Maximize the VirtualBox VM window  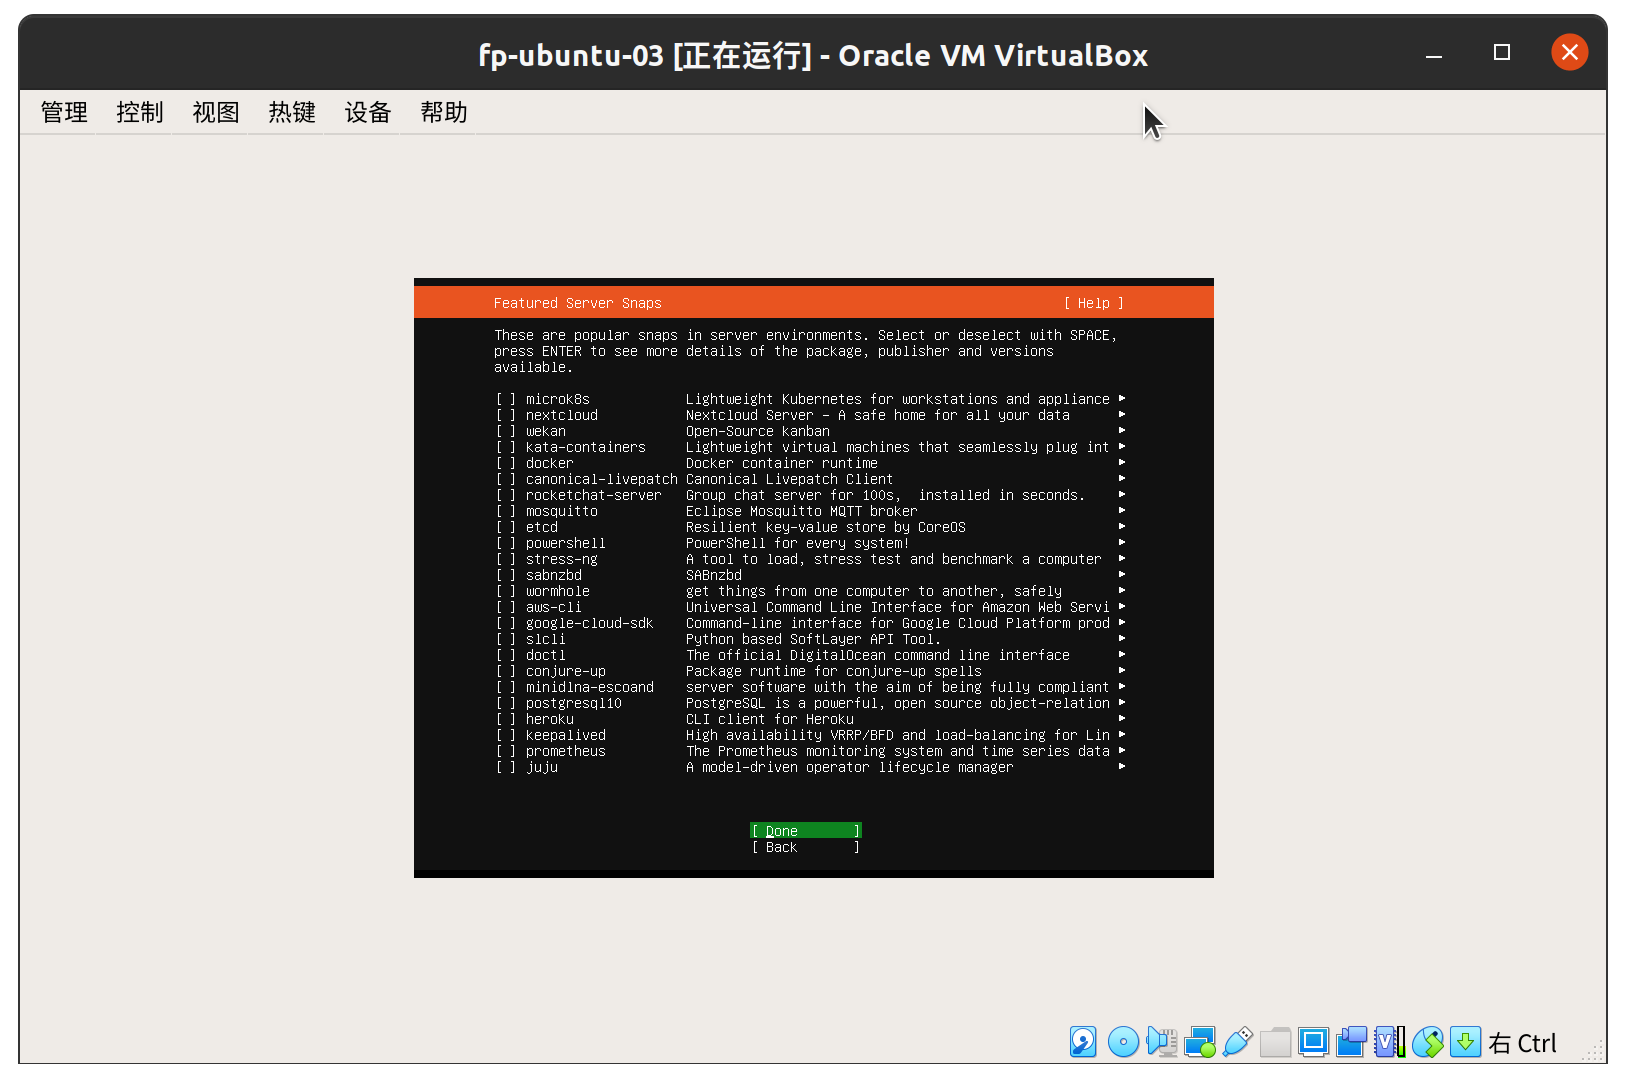pos(1502,52)
